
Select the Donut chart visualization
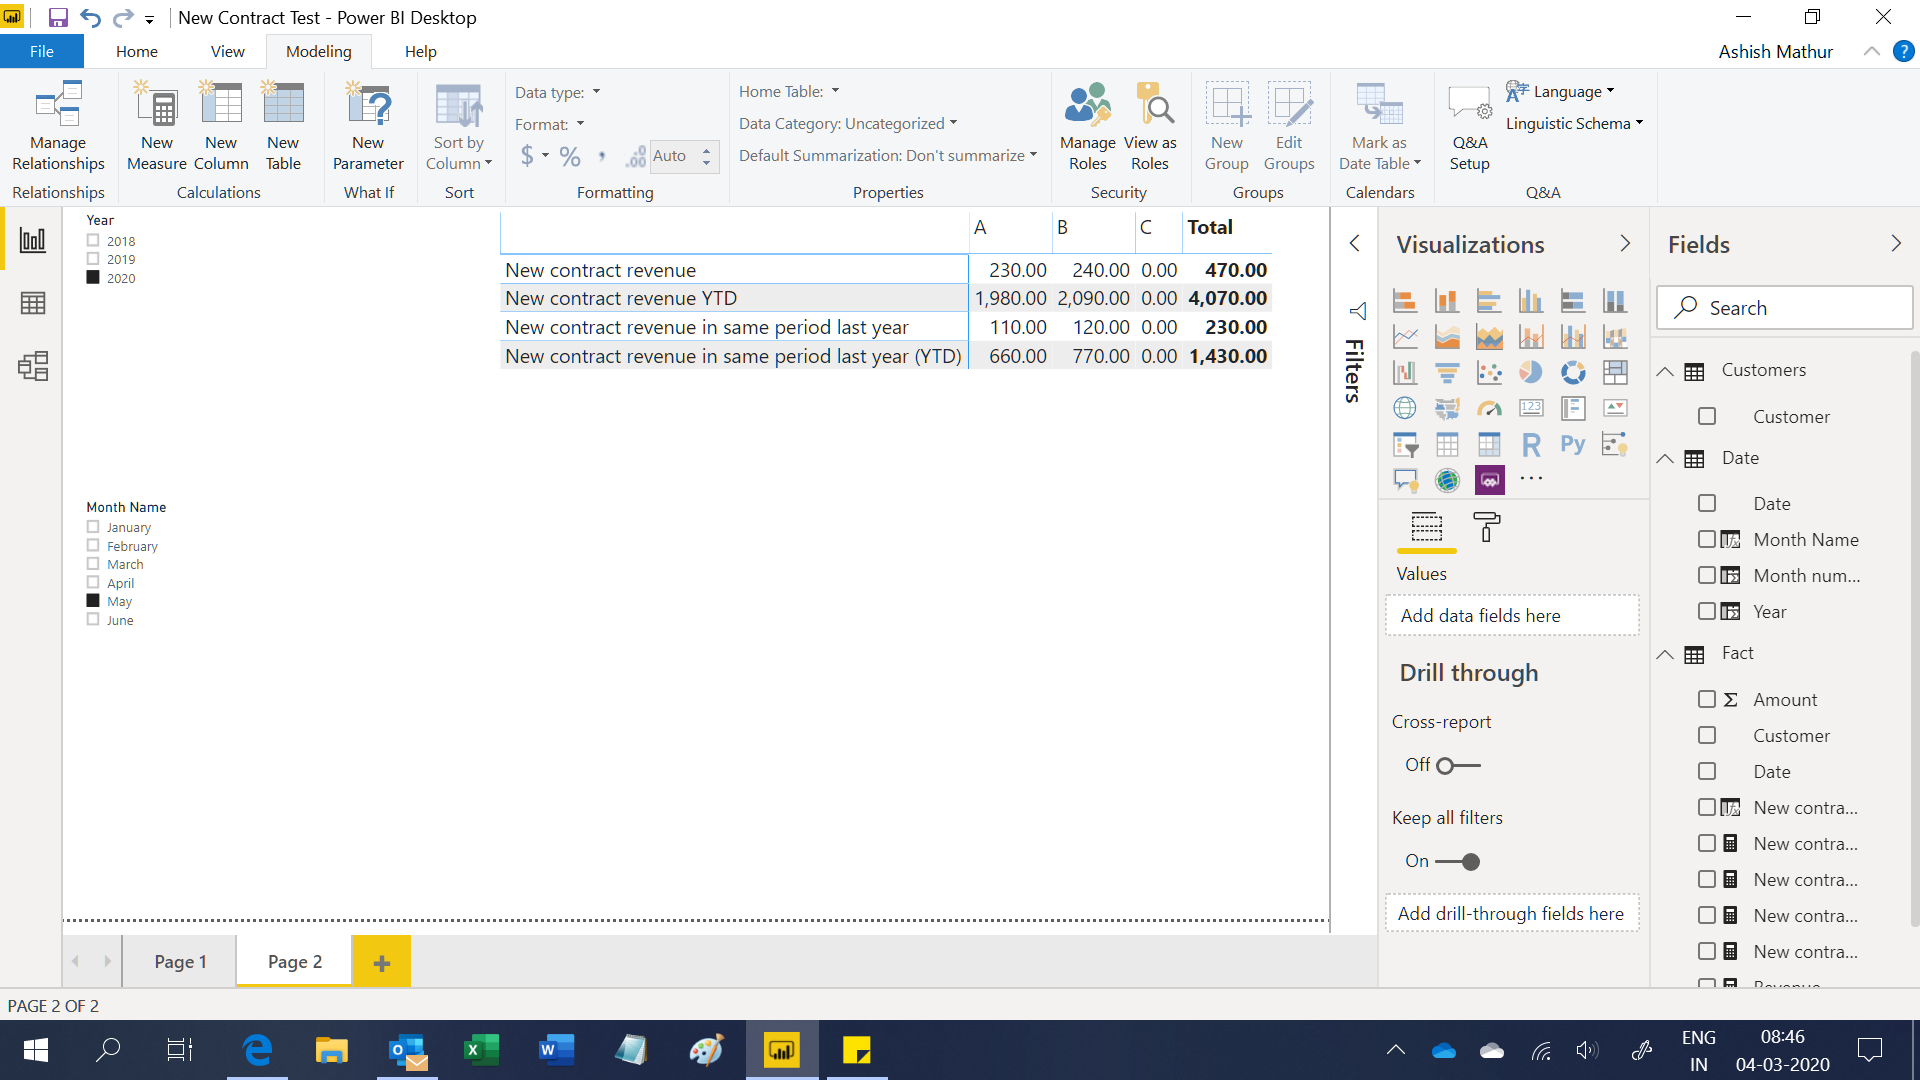pyautogui.click(x=1573, y=372)
